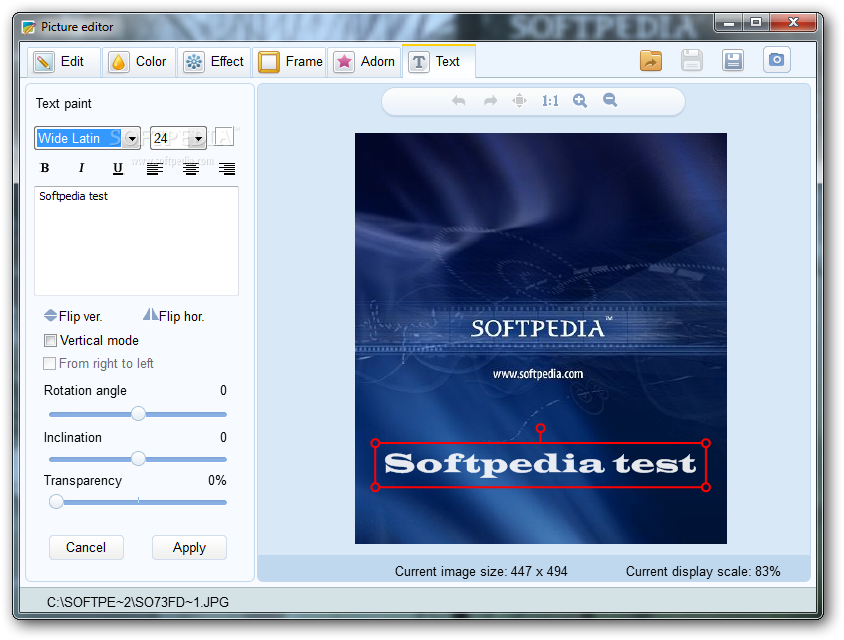Click the Edit tab pencil icon
Viewport: 844px width, 640px height.
[44, 62]
